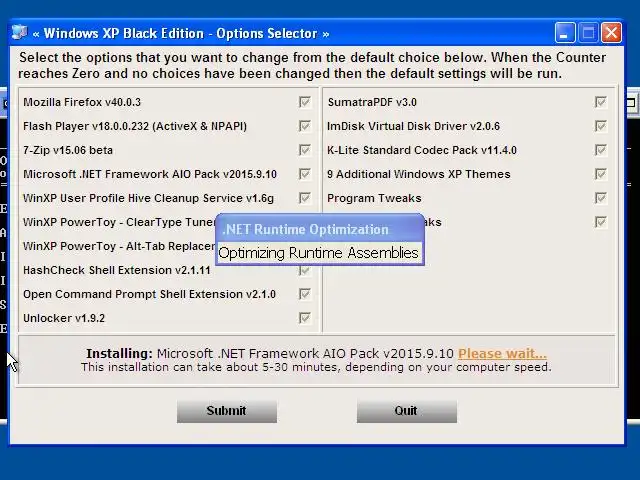Select WinXP PowerToy - ClearType Tuner label
Screen dimensions: 640x480
[119, 222]
